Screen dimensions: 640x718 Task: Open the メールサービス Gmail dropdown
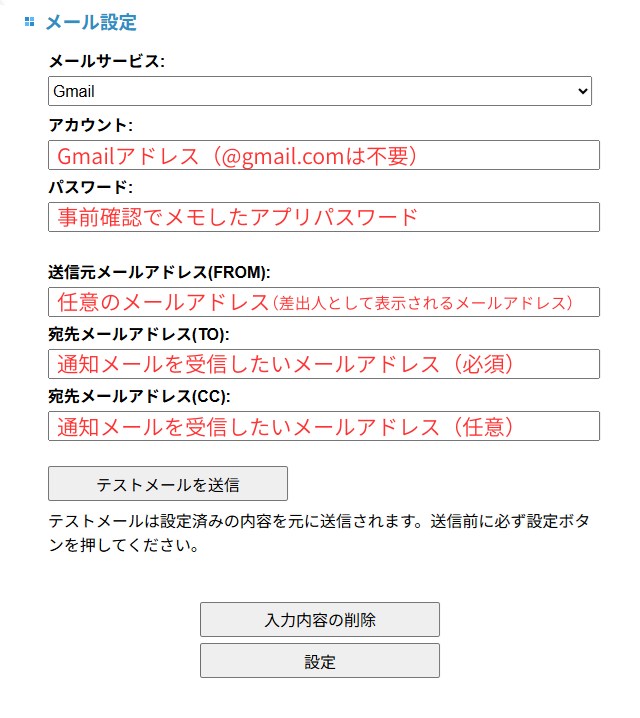[319, 91]
